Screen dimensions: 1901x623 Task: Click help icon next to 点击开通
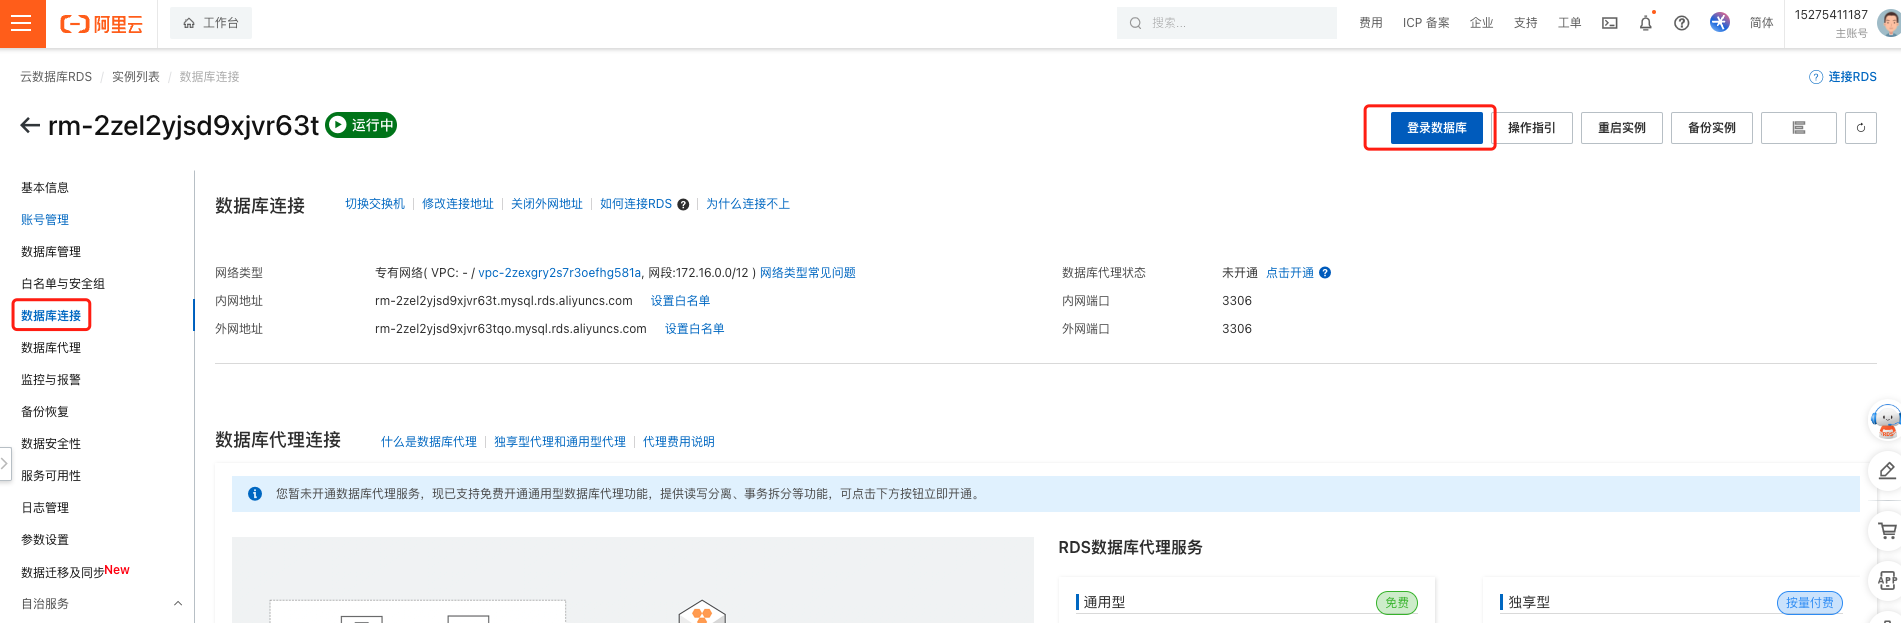pos(1325,273)
